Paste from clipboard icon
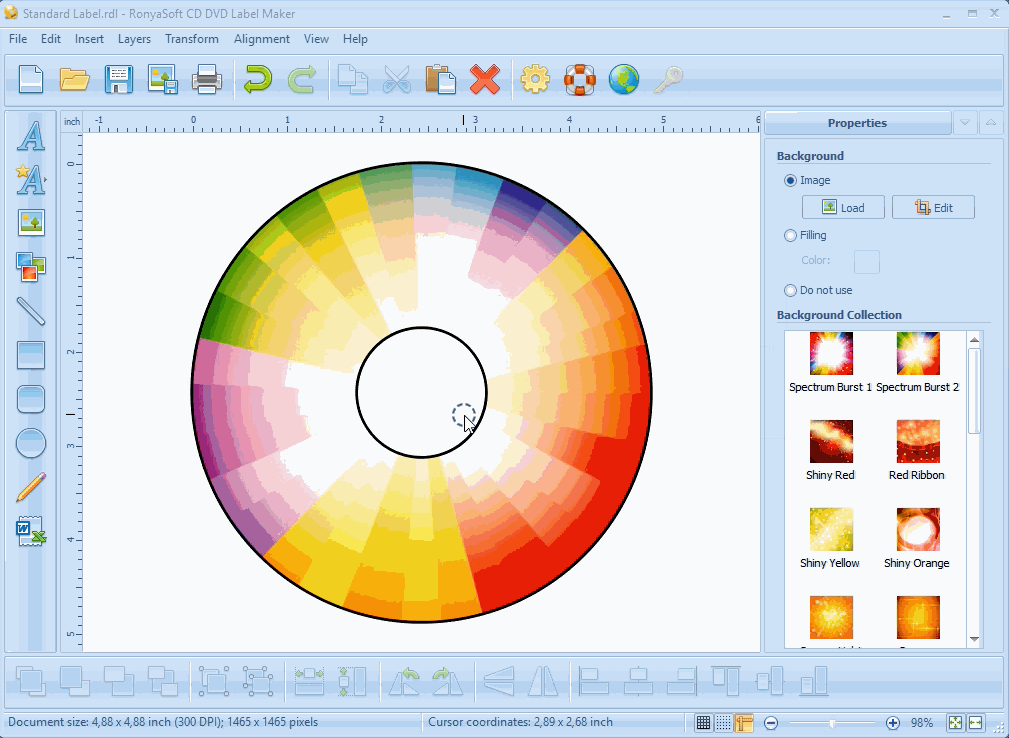Image resolution: width=1009 pixels, height=738 pixels. pos(441,80)
